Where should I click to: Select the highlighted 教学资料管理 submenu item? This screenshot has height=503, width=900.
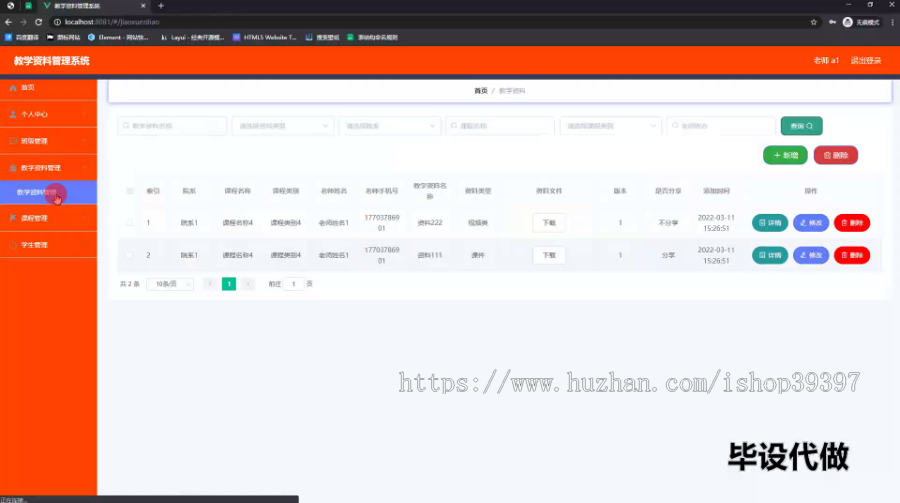click(x=48, y=192)
